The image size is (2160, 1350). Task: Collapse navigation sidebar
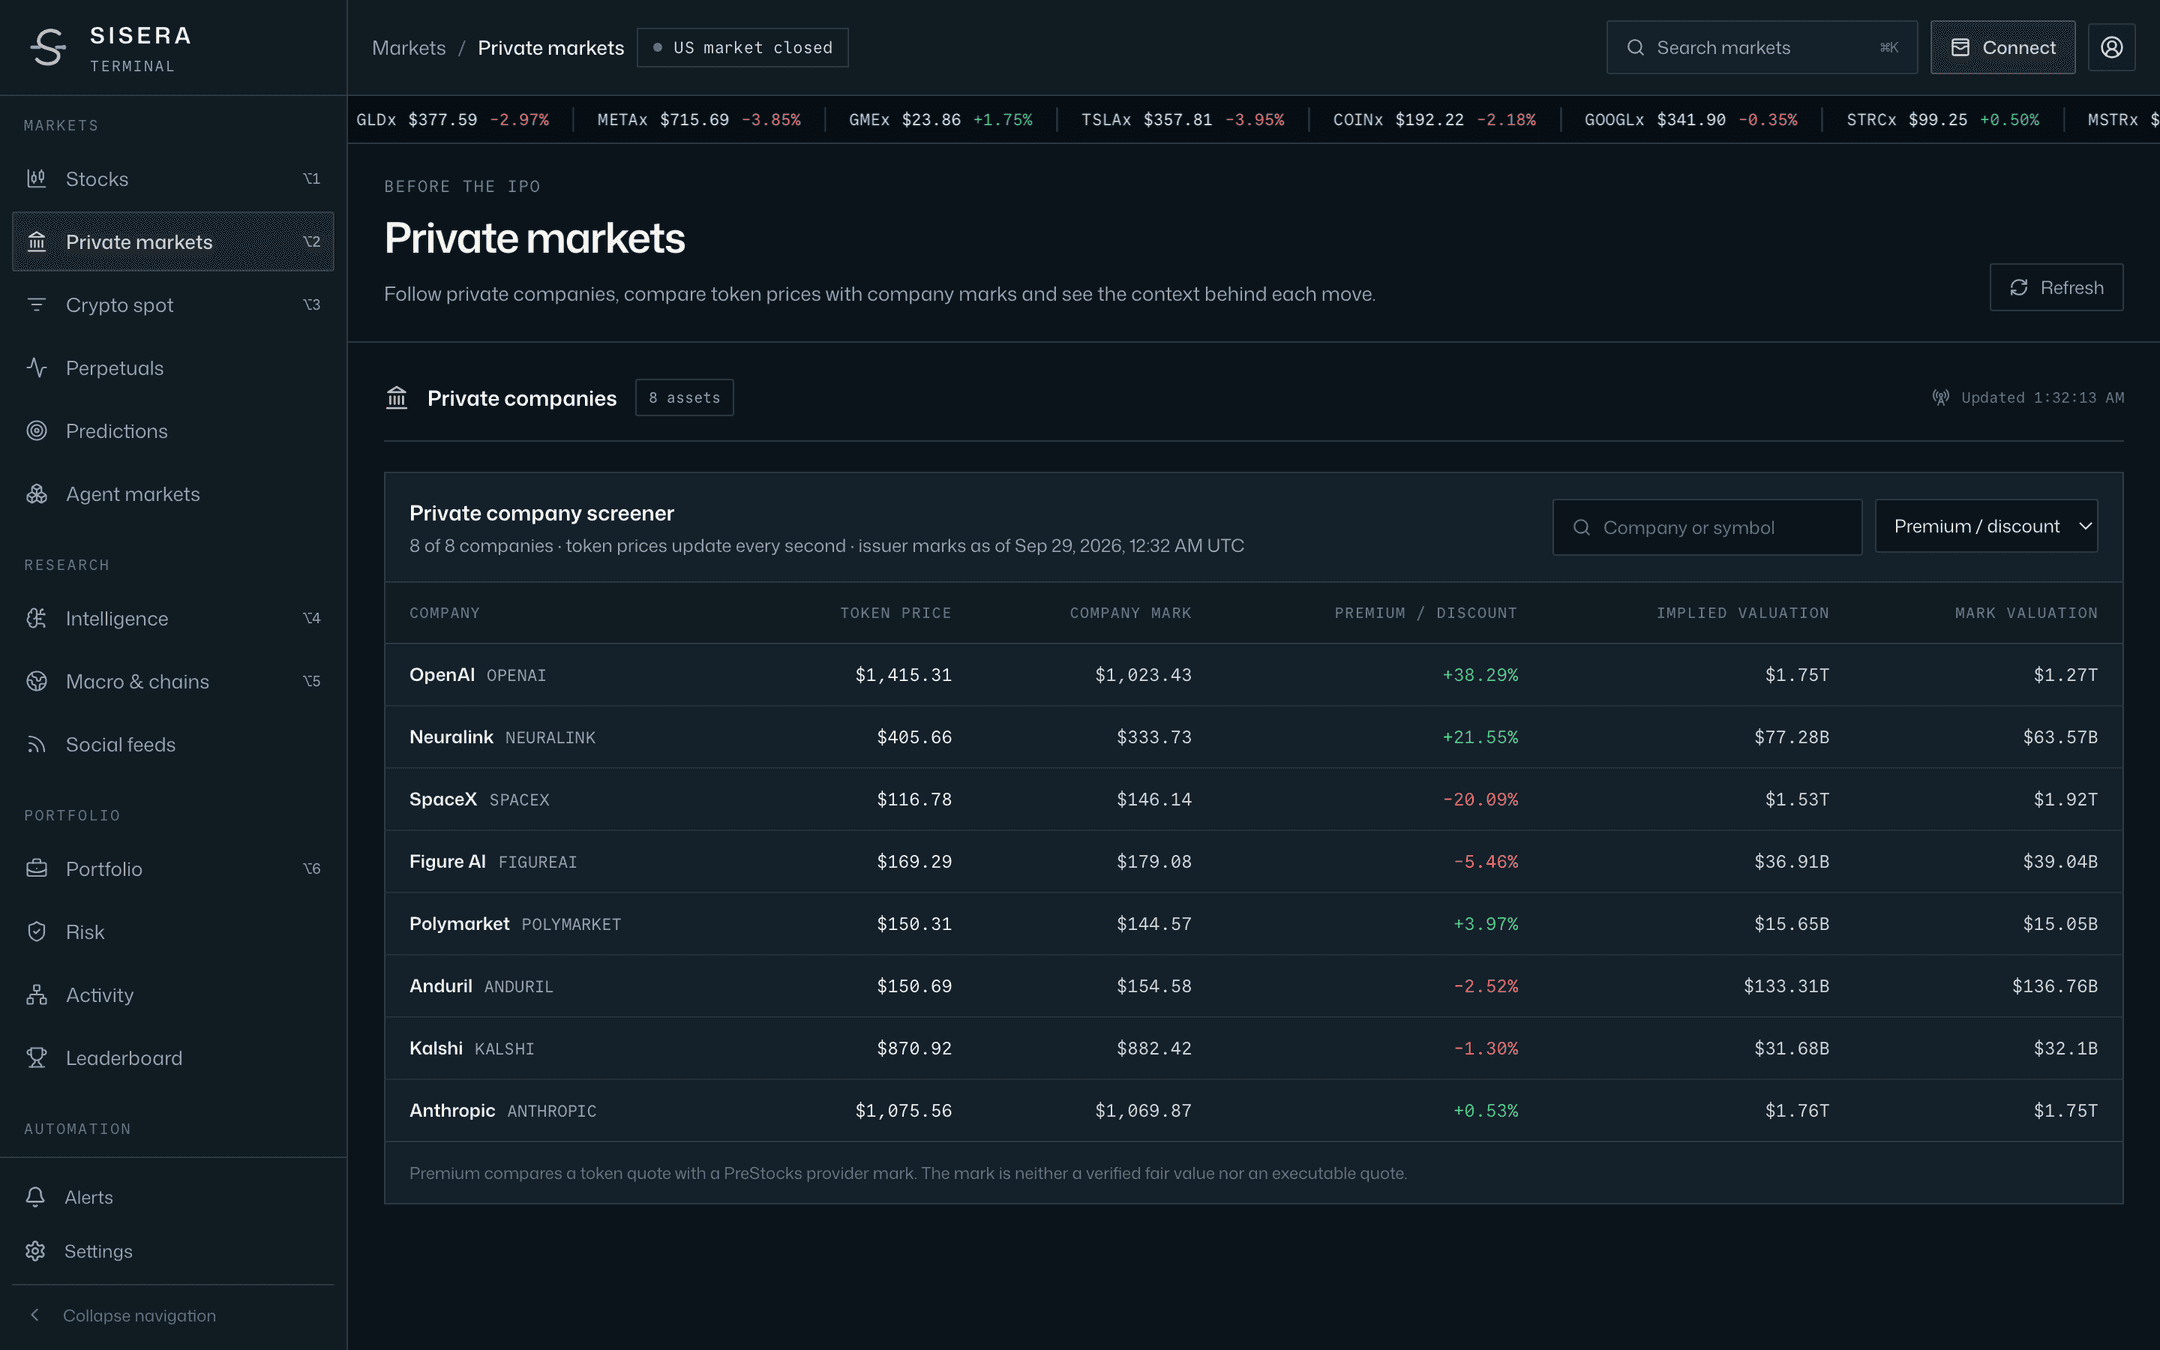pyautogui.click(x=173, y=1315)
